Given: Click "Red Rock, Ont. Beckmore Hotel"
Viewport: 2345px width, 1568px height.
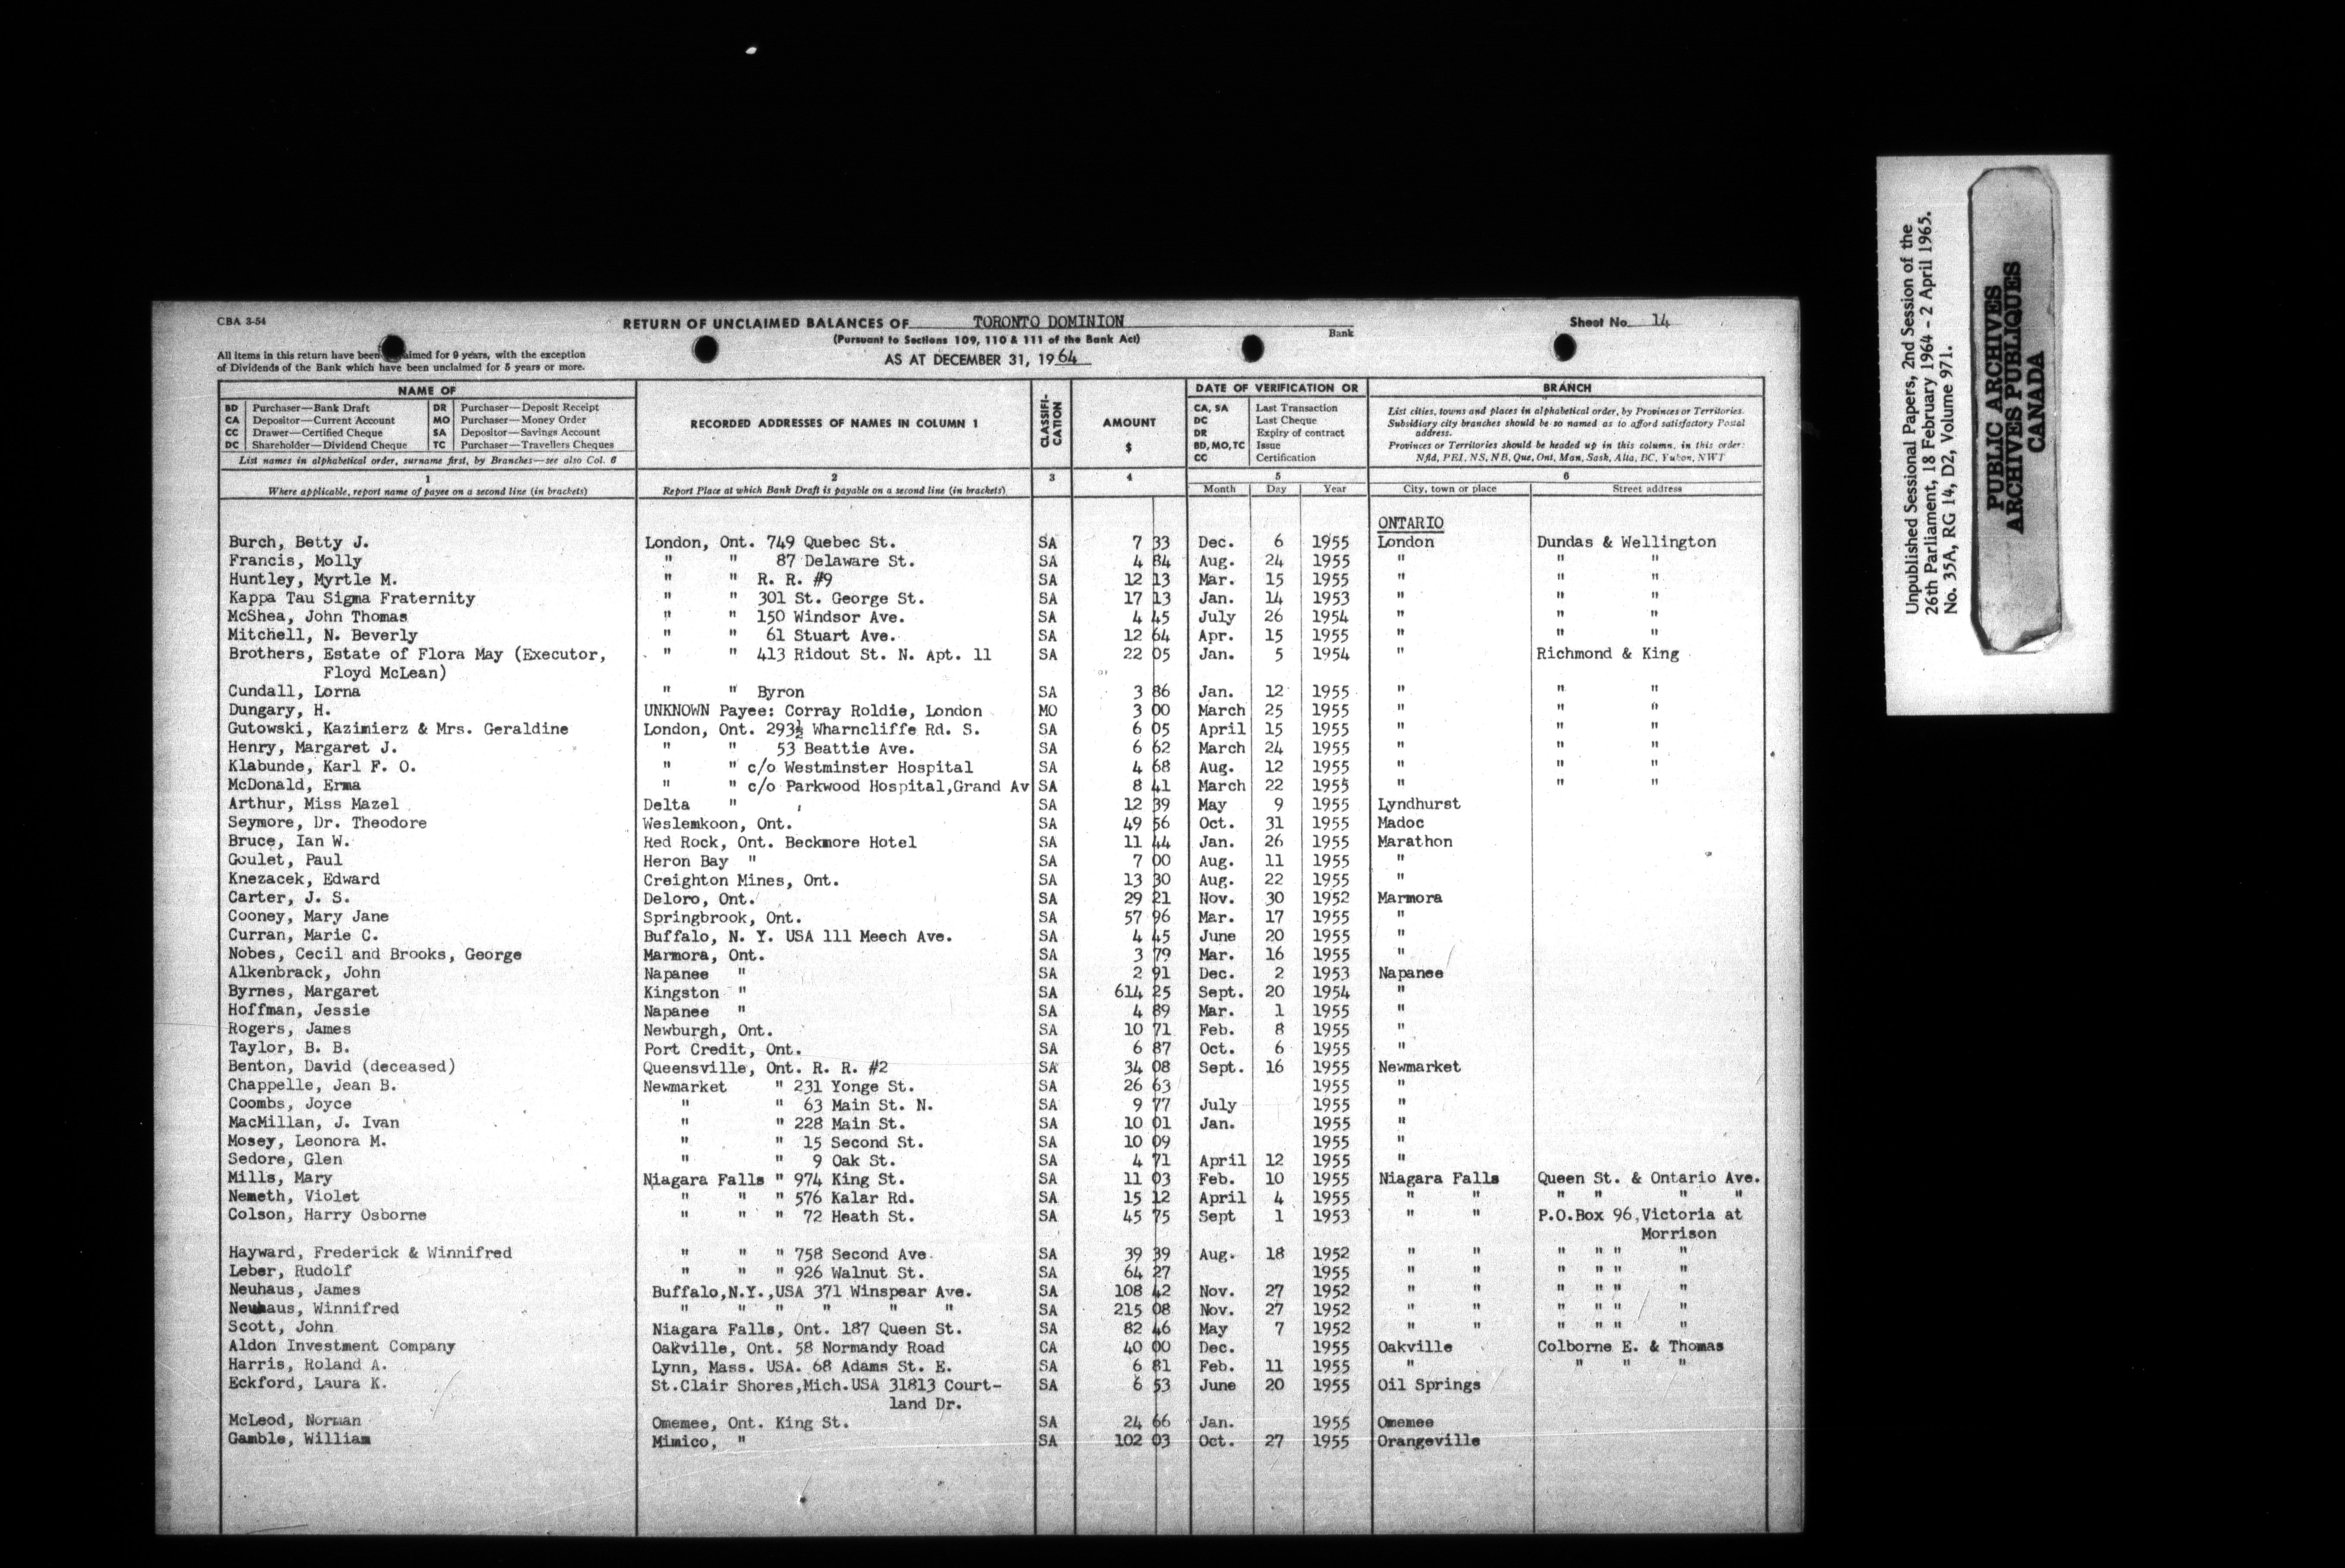Looking at the screenshot, I should coord(780,842).
